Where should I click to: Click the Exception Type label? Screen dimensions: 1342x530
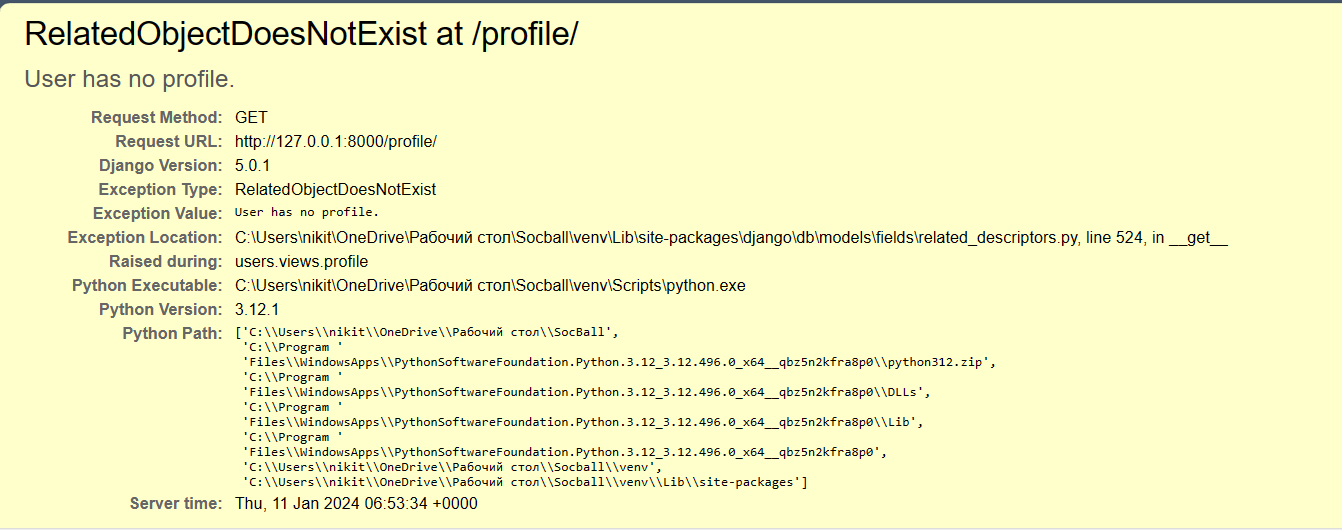pos(160,190)
